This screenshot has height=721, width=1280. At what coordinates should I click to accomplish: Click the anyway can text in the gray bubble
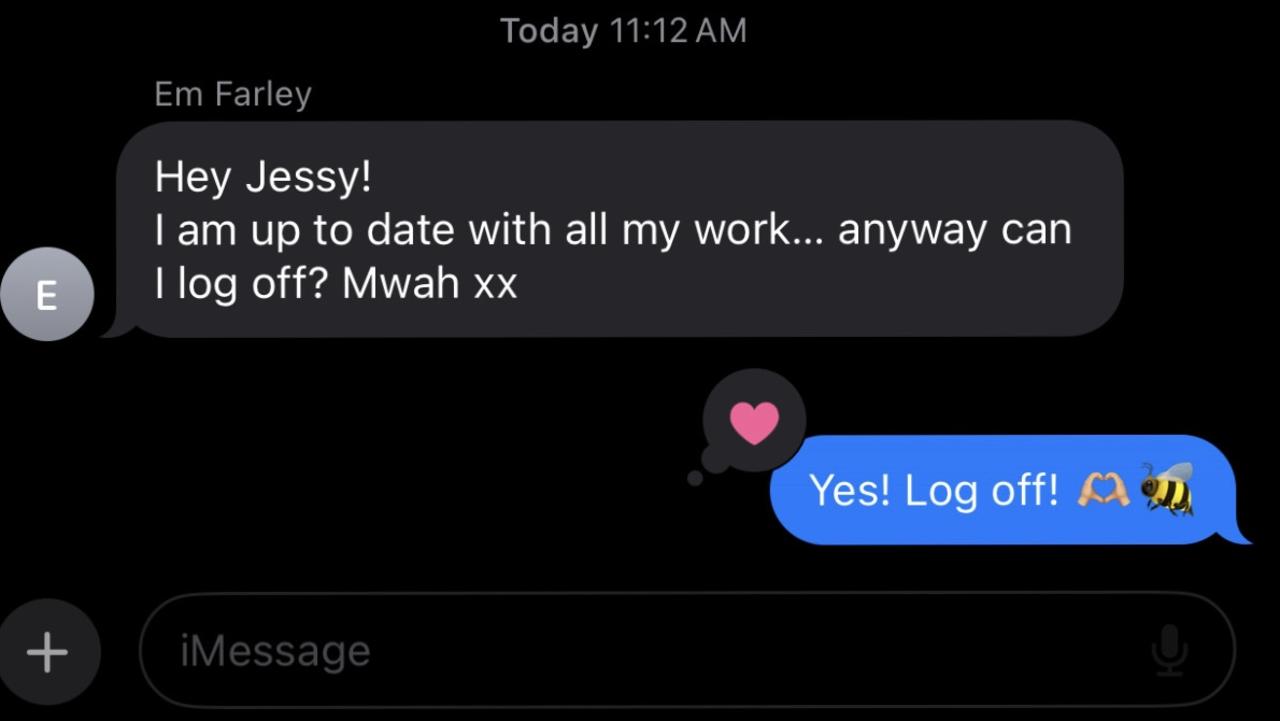[x=955, y=231]
